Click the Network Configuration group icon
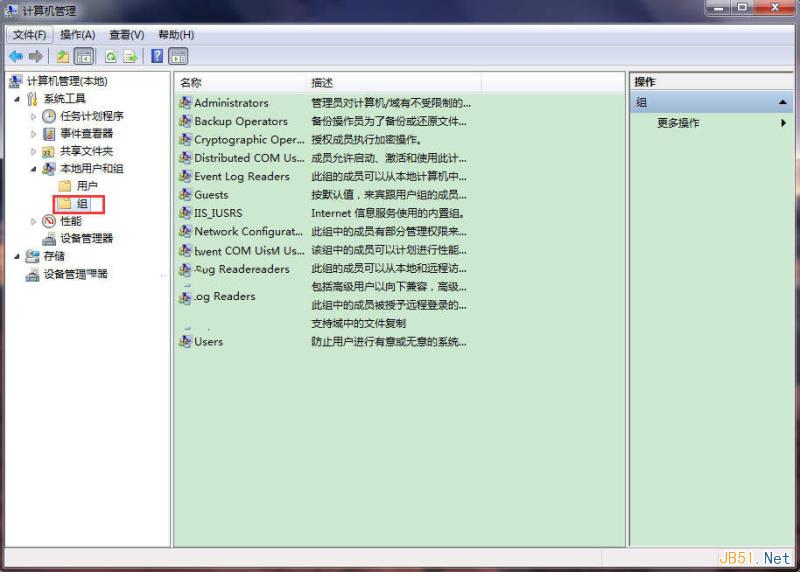 point(185,231)
